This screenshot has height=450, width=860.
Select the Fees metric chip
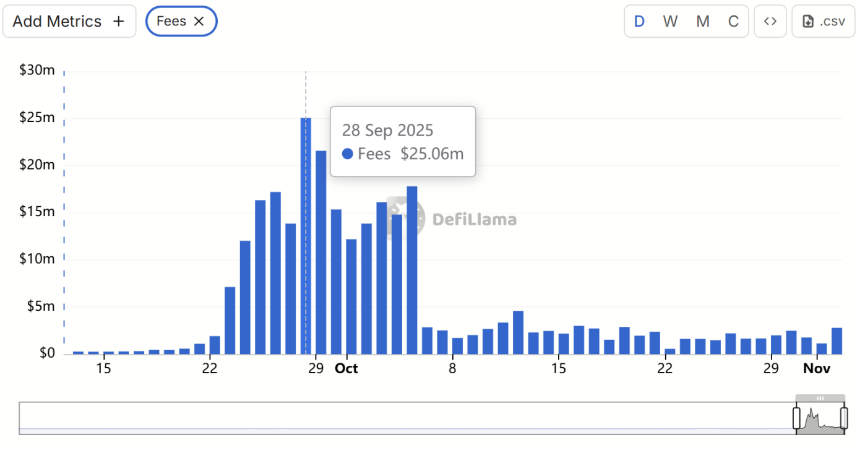(170, 21)
